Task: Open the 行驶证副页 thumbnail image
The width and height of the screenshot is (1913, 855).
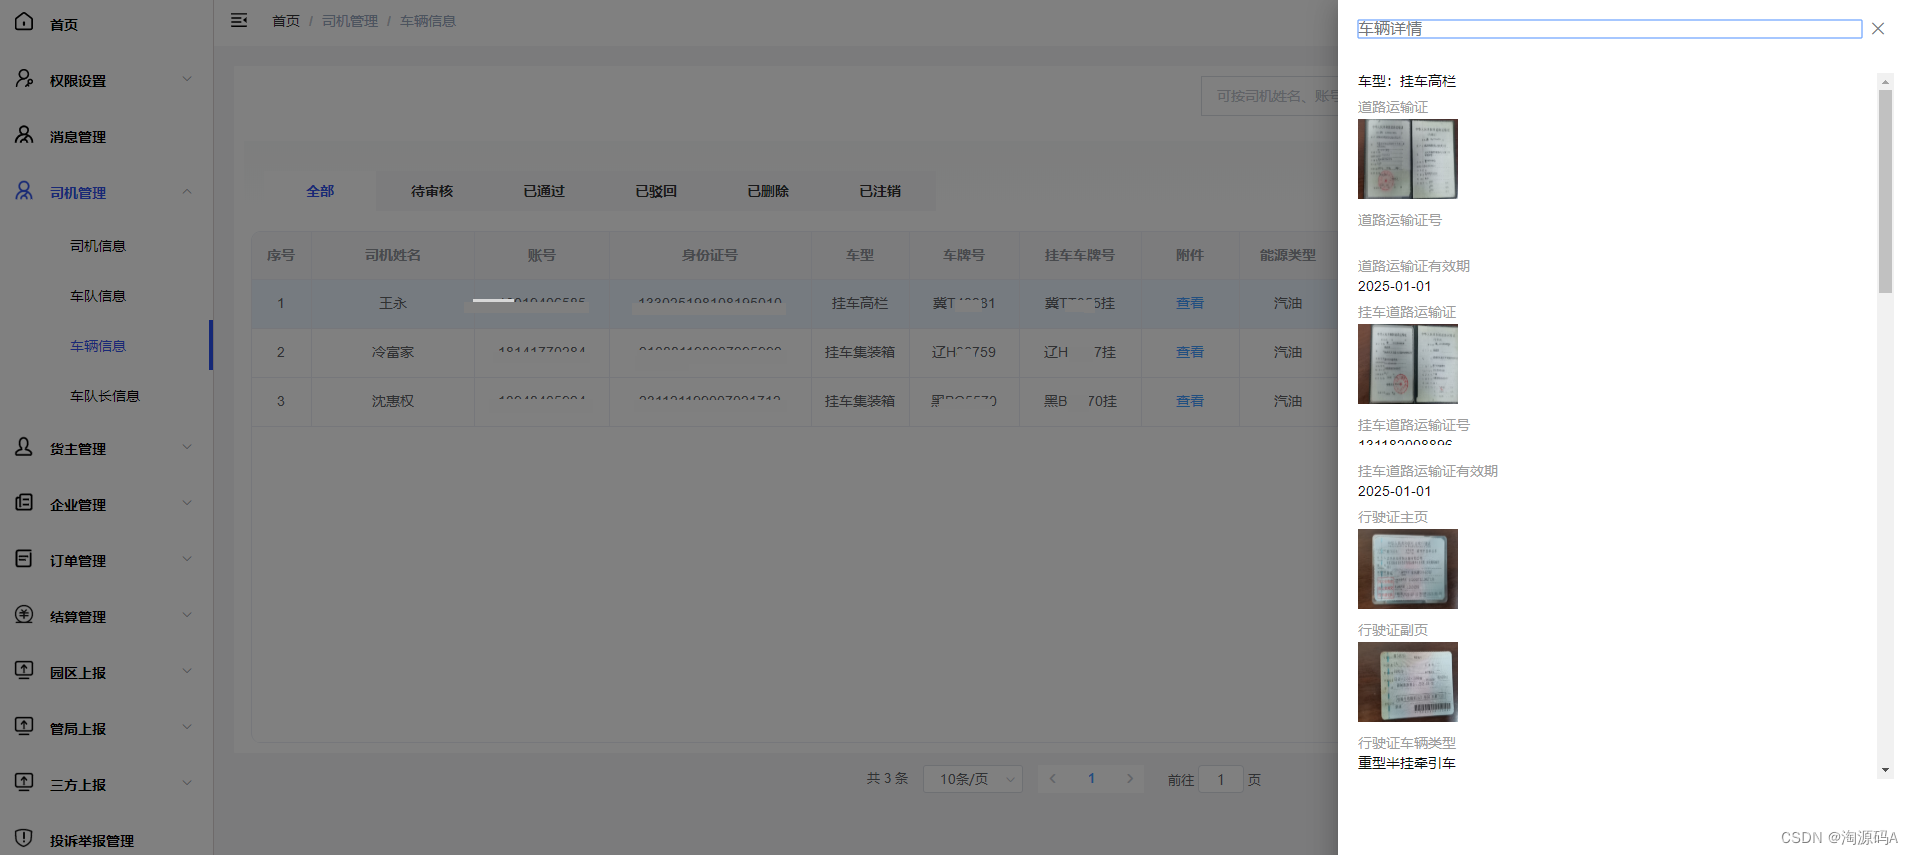Action: tap(1408, 682)
